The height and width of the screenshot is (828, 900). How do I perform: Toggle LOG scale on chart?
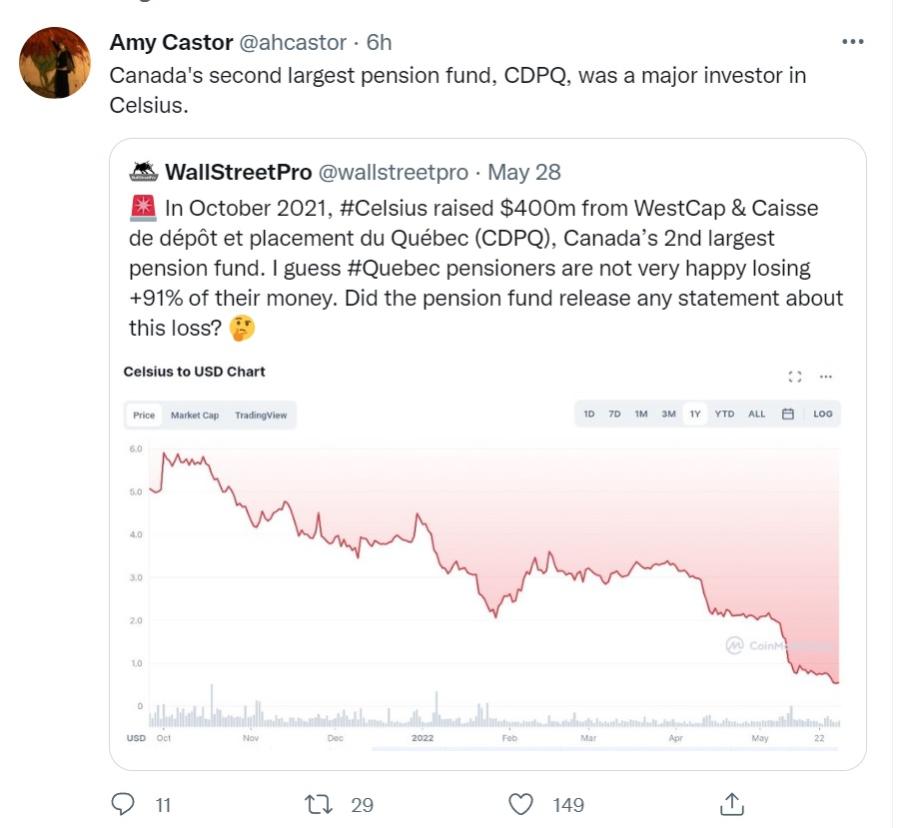click(823, 414)
